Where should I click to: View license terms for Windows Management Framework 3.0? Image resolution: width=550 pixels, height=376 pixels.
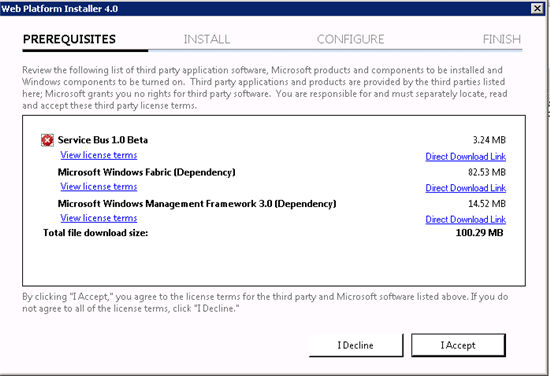(99, 218)
